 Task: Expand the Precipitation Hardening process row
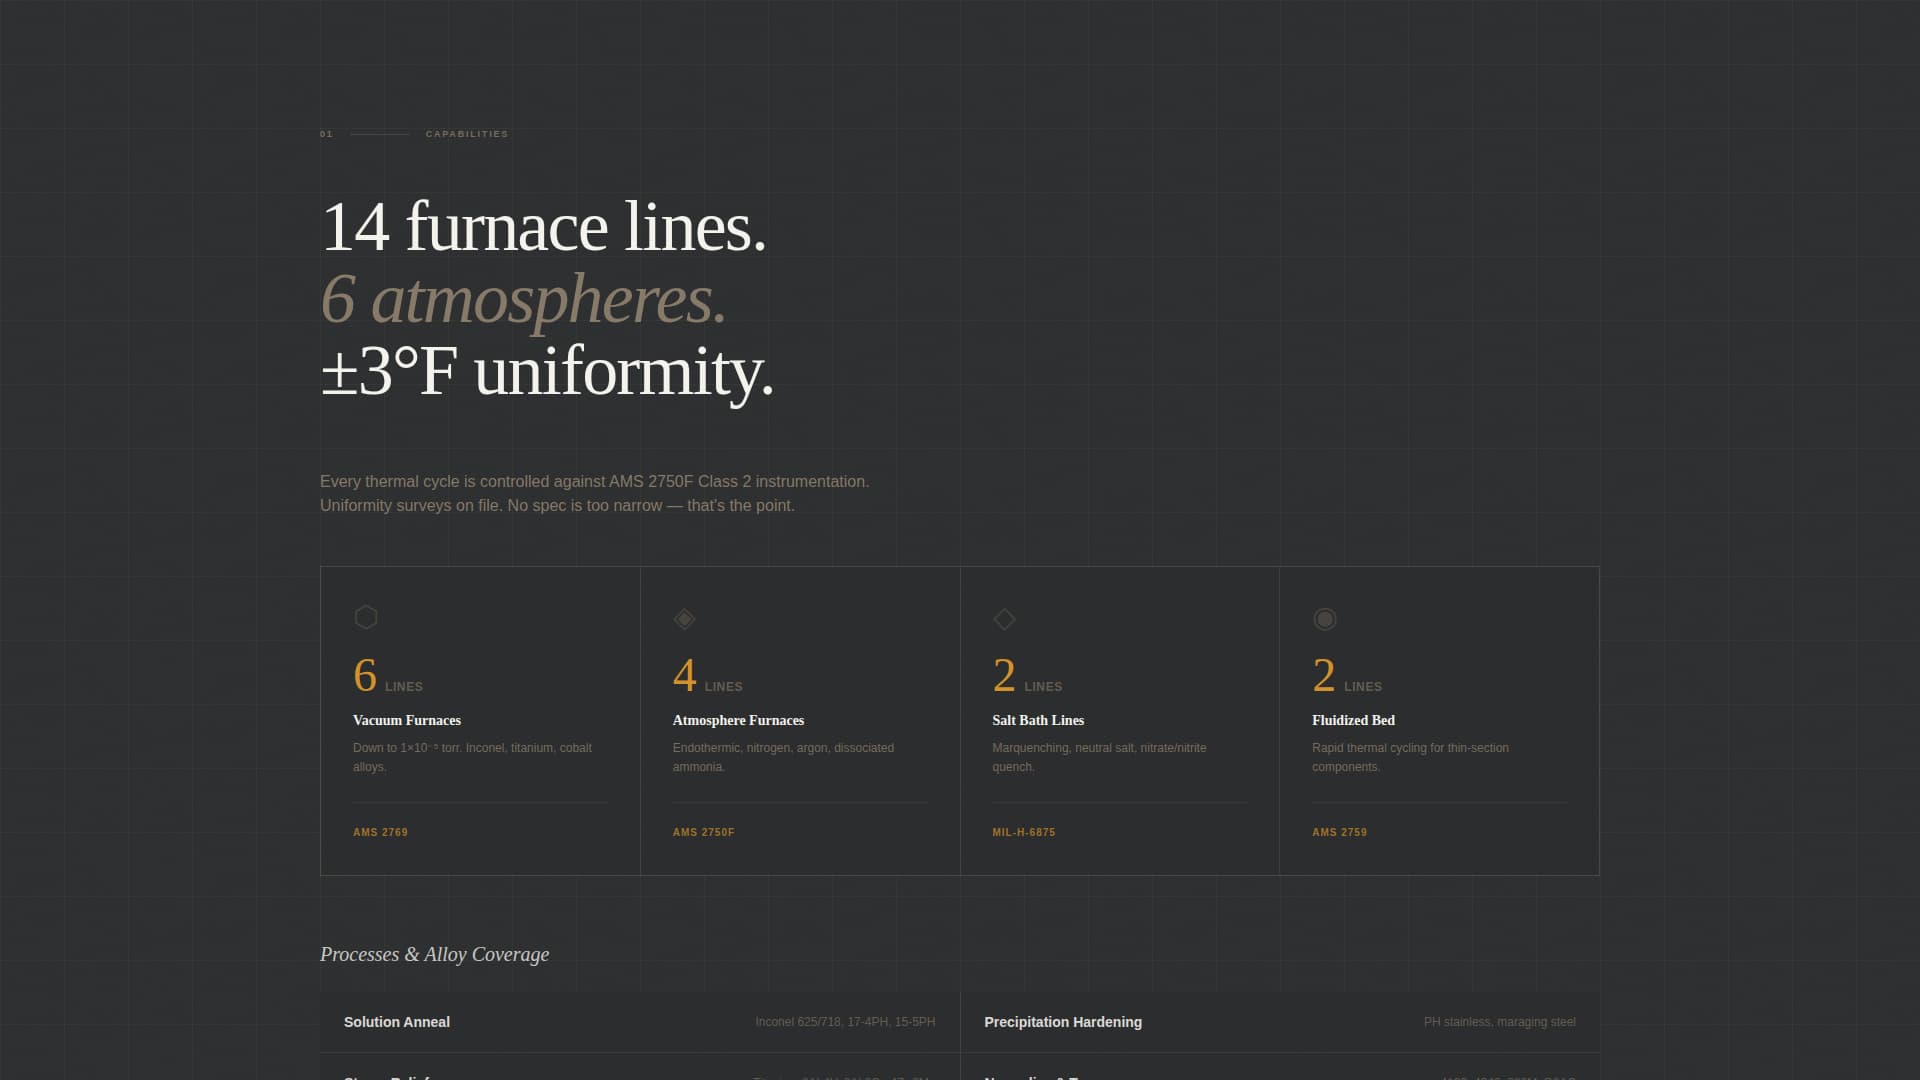[1280, 1022]
